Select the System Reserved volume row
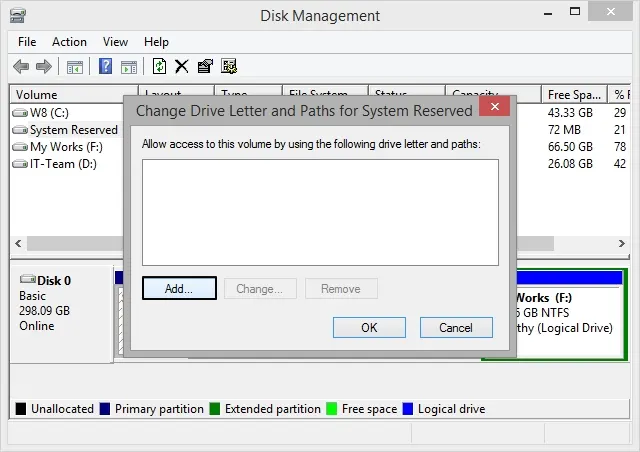640x452 pixels. [65, 130]
